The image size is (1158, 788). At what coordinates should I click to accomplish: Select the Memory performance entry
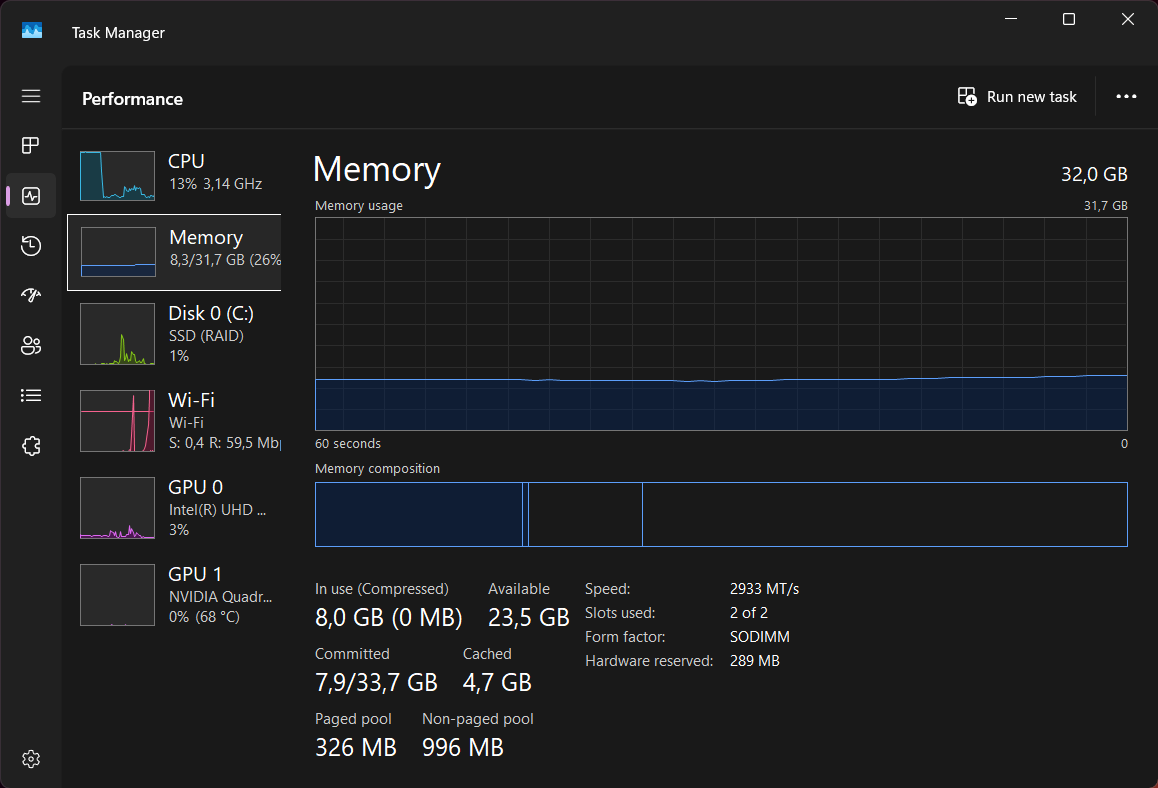tap(174, 253)
